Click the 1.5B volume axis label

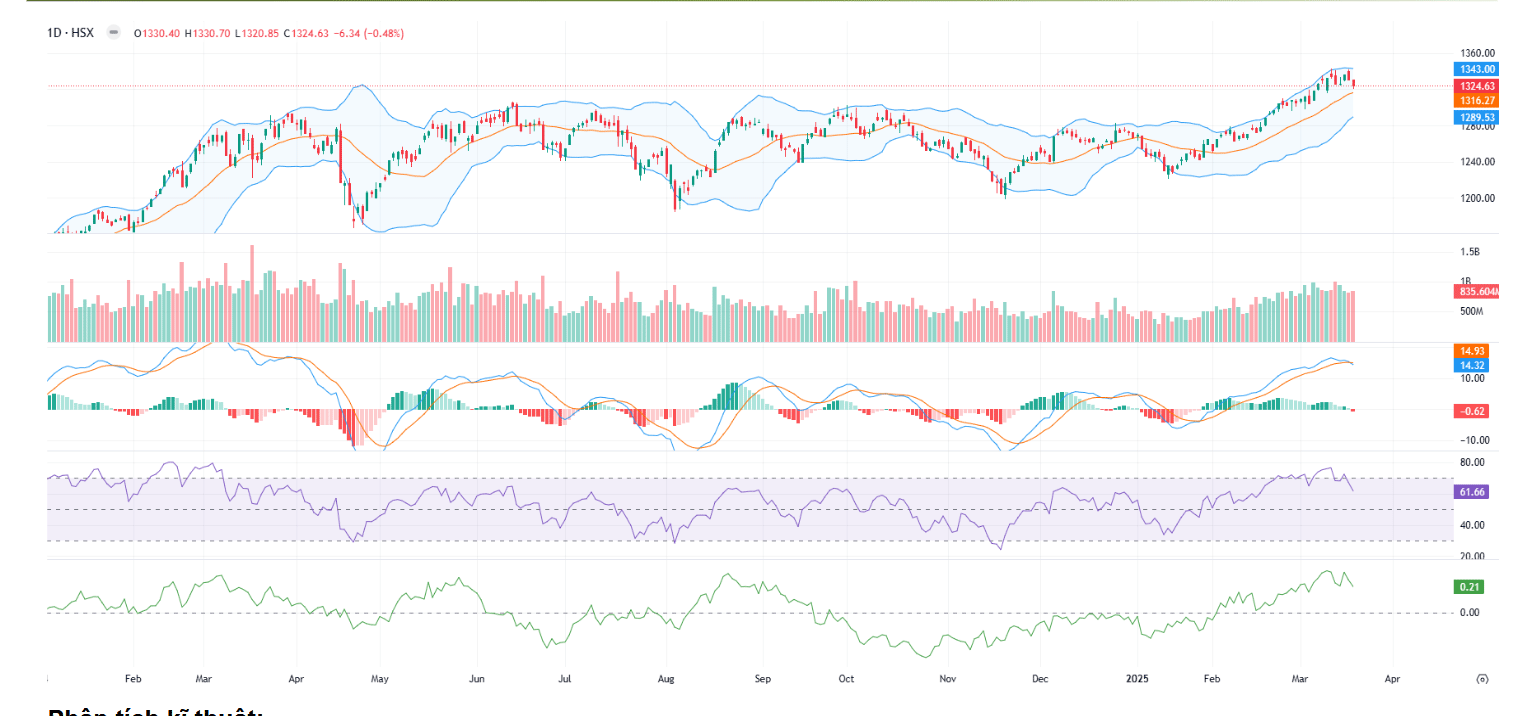click(x=1470, y=252)
